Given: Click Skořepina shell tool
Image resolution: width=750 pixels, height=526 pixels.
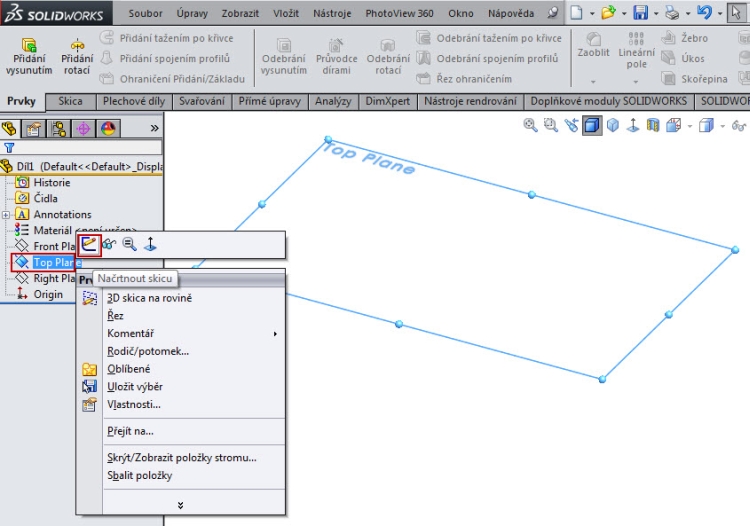Looking at the screenshot, I should point(695,78).
